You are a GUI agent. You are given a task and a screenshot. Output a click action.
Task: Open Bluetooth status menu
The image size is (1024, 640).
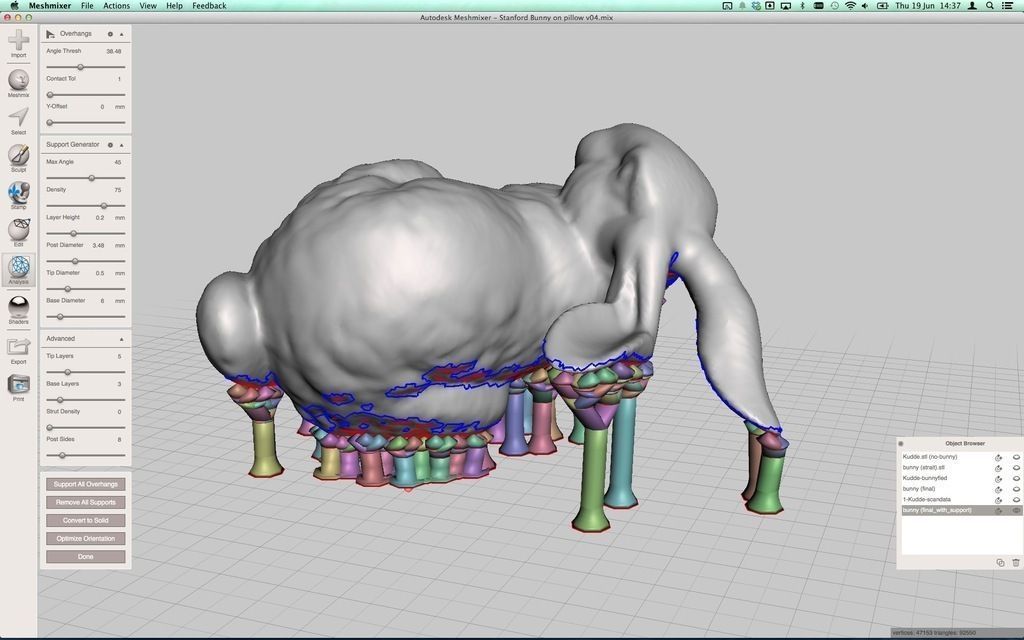[803, 5]
